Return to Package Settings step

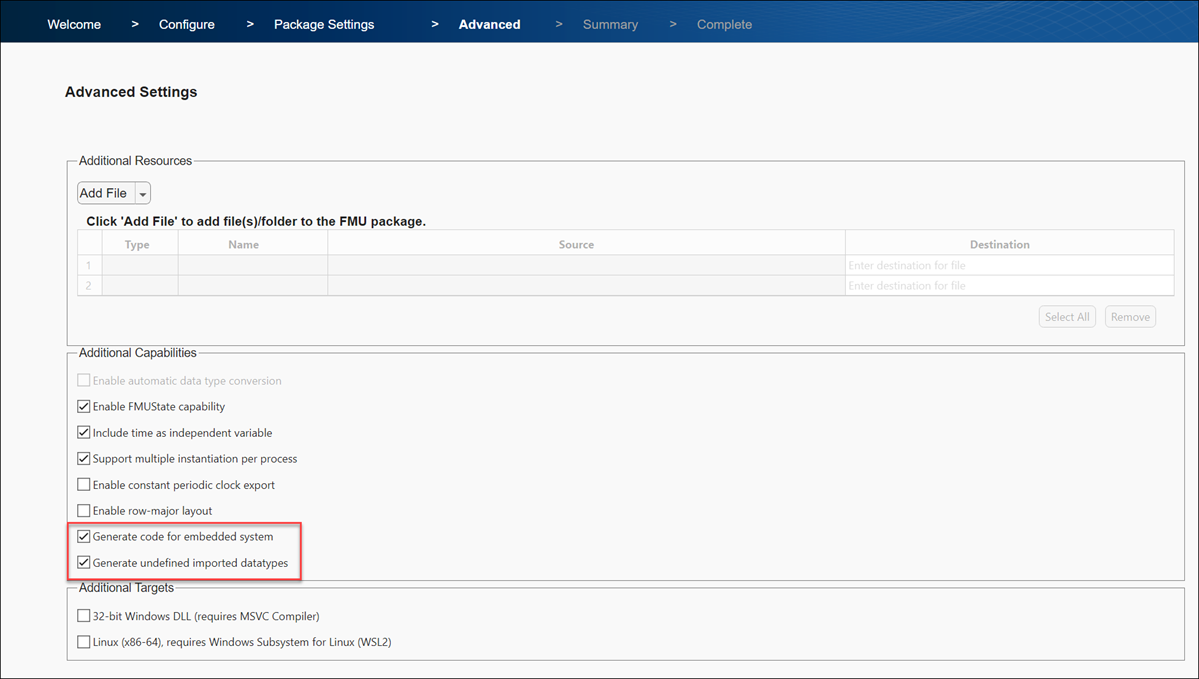coord(323,23)
